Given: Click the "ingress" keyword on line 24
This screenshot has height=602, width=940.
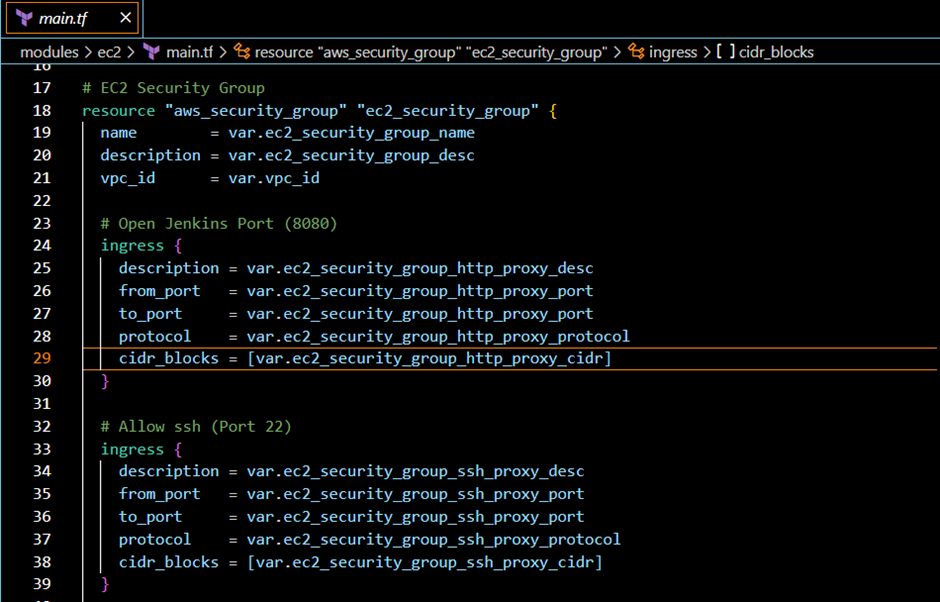Looking at the screenshot, I should click(132, 246).
